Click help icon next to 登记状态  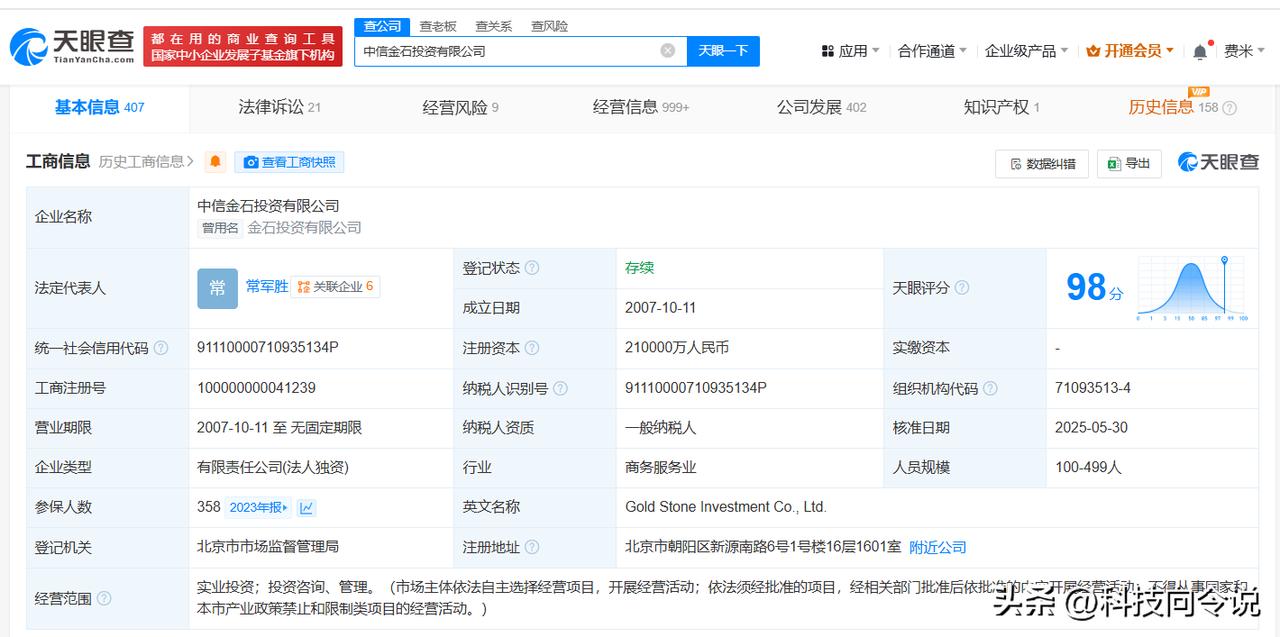pyautogui.click(x=532, y=268)
